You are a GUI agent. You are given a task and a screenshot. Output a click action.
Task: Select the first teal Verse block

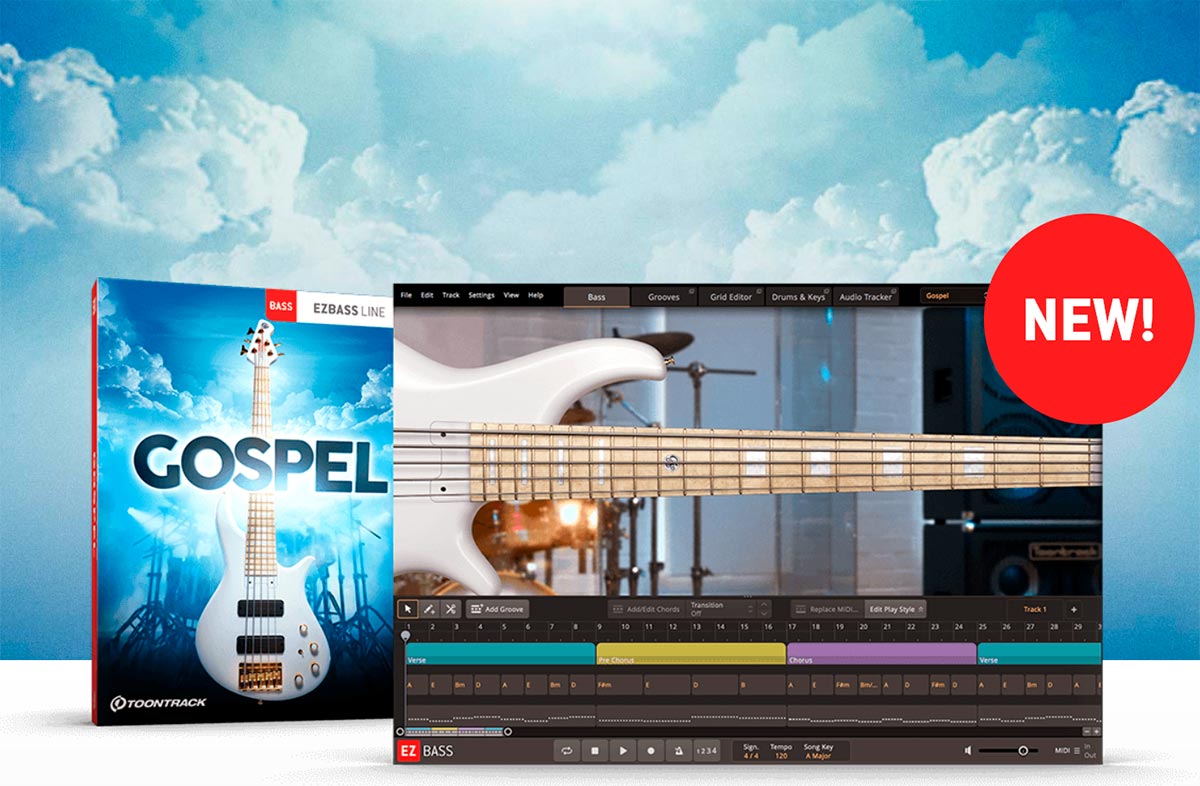click(x=500, y=653)
